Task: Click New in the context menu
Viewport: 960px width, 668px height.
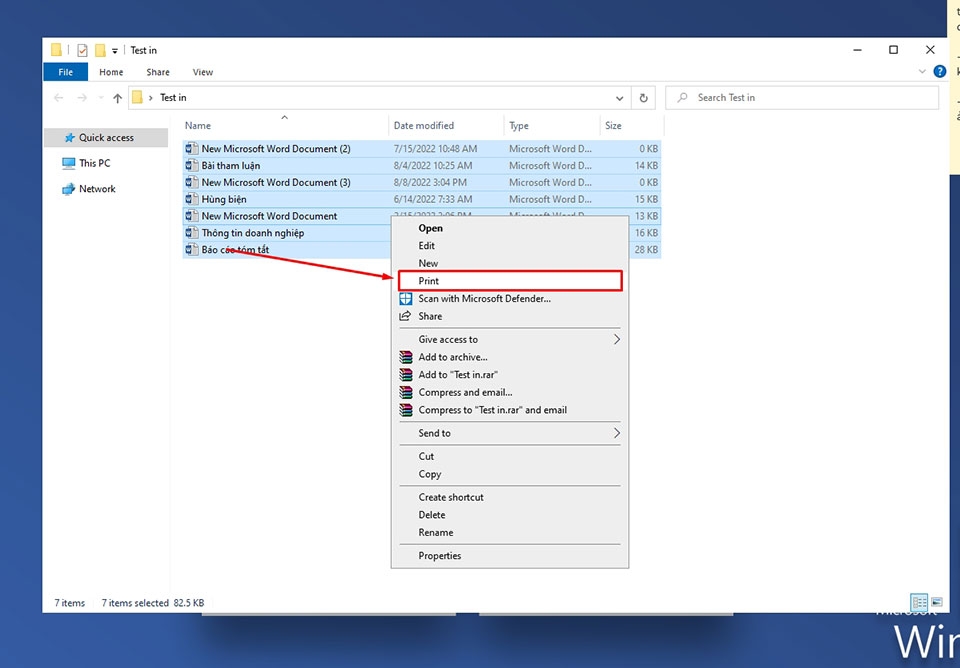Action: point(510,263)
